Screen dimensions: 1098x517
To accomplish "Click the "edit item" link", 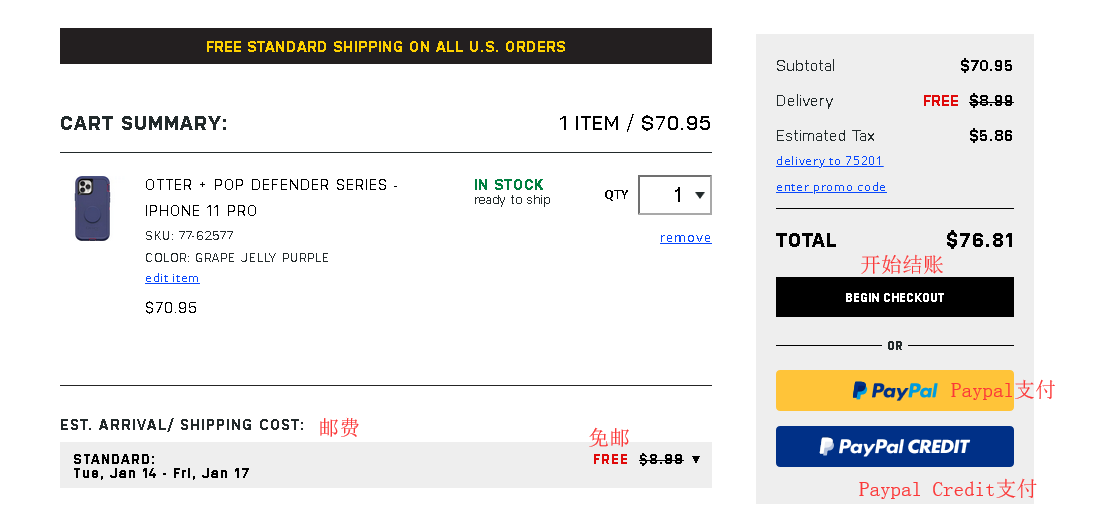I will click(172, 278).
